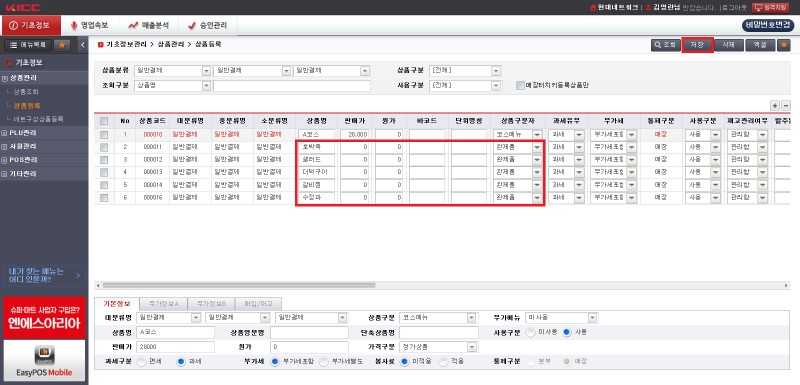800x385 pixels.
Task: Click the 삭제 delete button
Action: pyautogui.click(x=729, y=45)
